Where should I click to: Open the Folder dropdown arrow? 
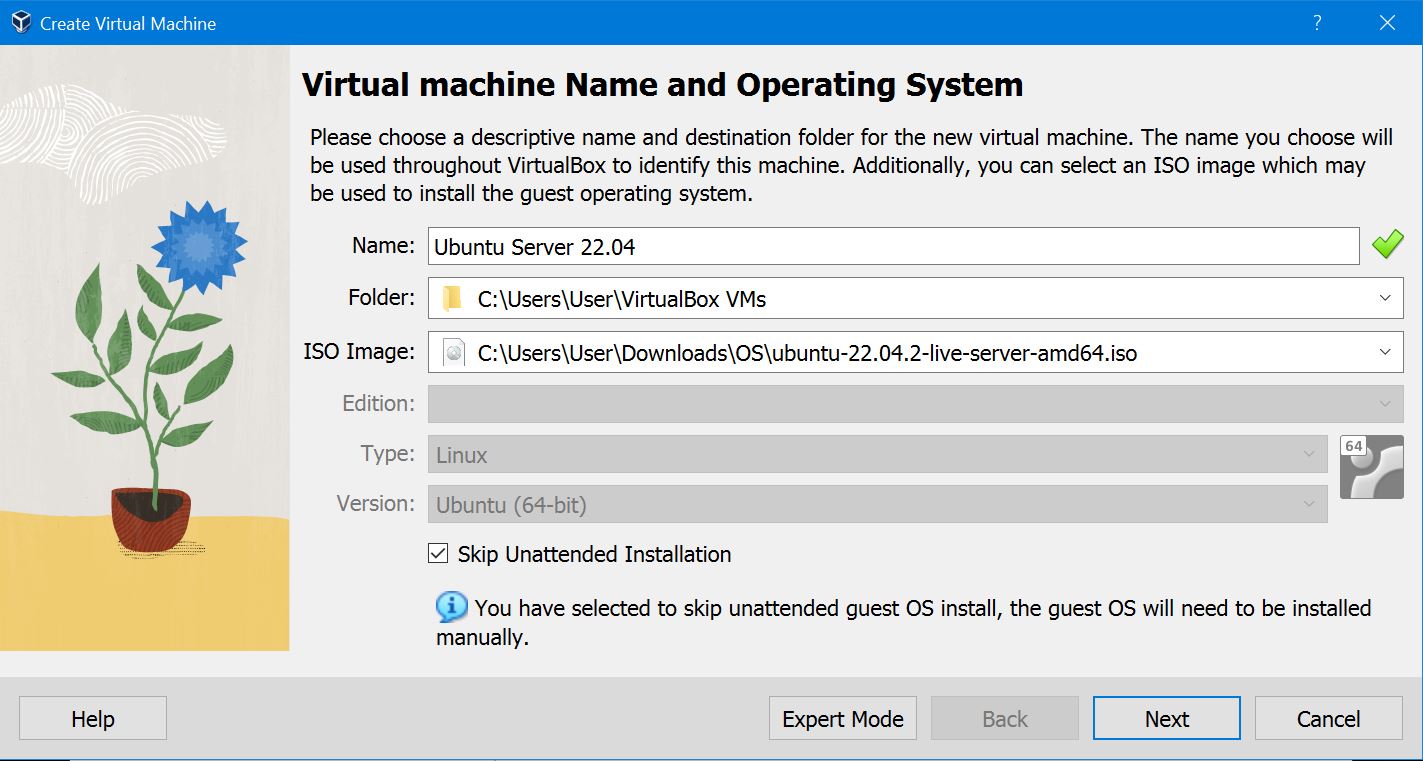(1385, 298)
